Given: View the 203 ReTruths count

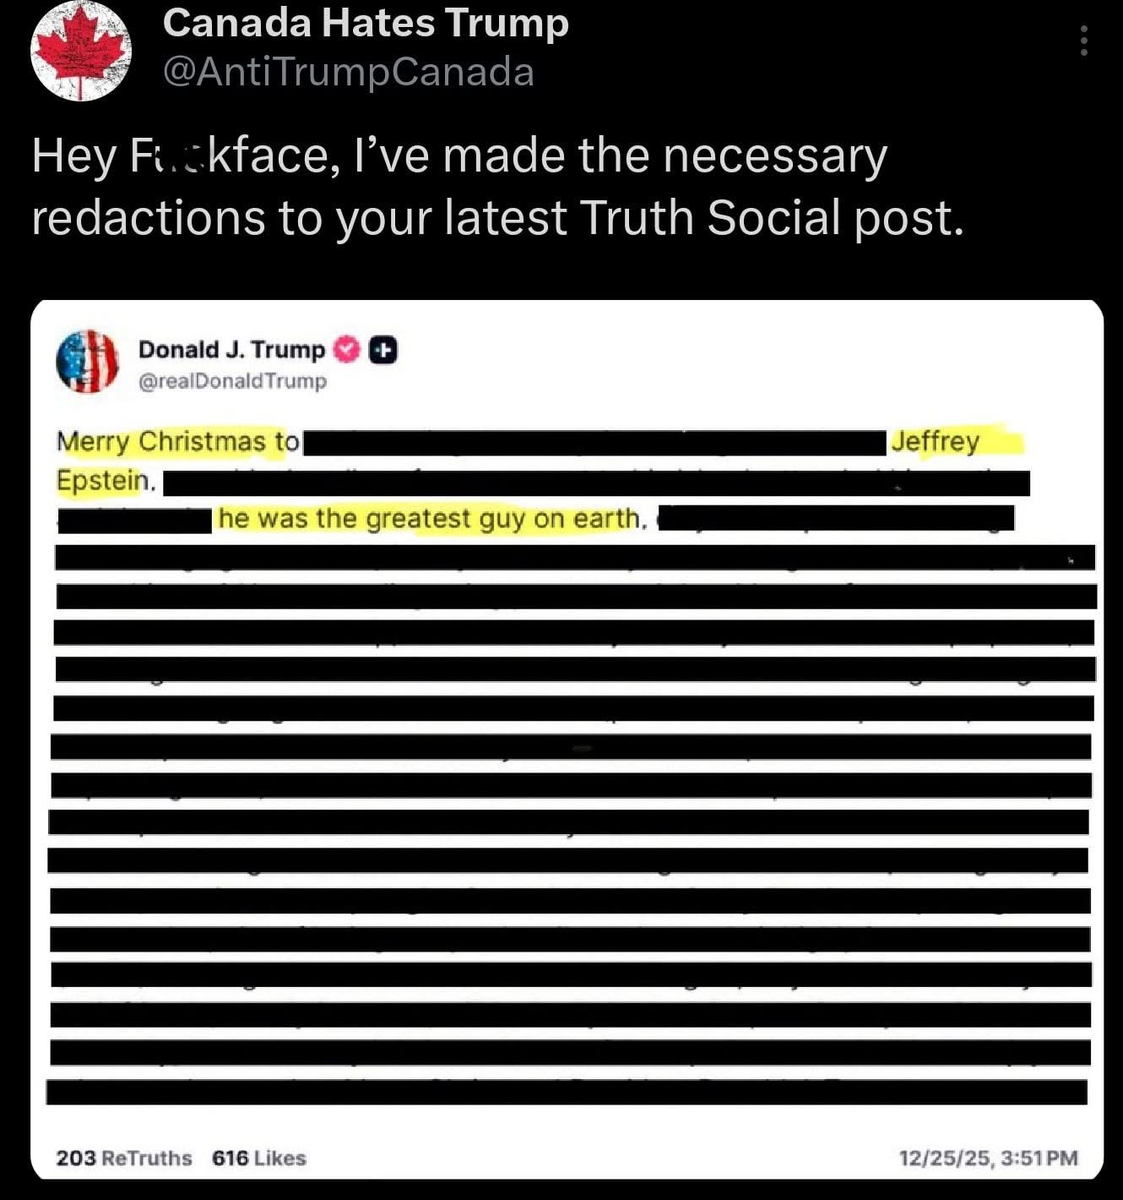Looking at the screenshot, I should tap(124, 1158).
